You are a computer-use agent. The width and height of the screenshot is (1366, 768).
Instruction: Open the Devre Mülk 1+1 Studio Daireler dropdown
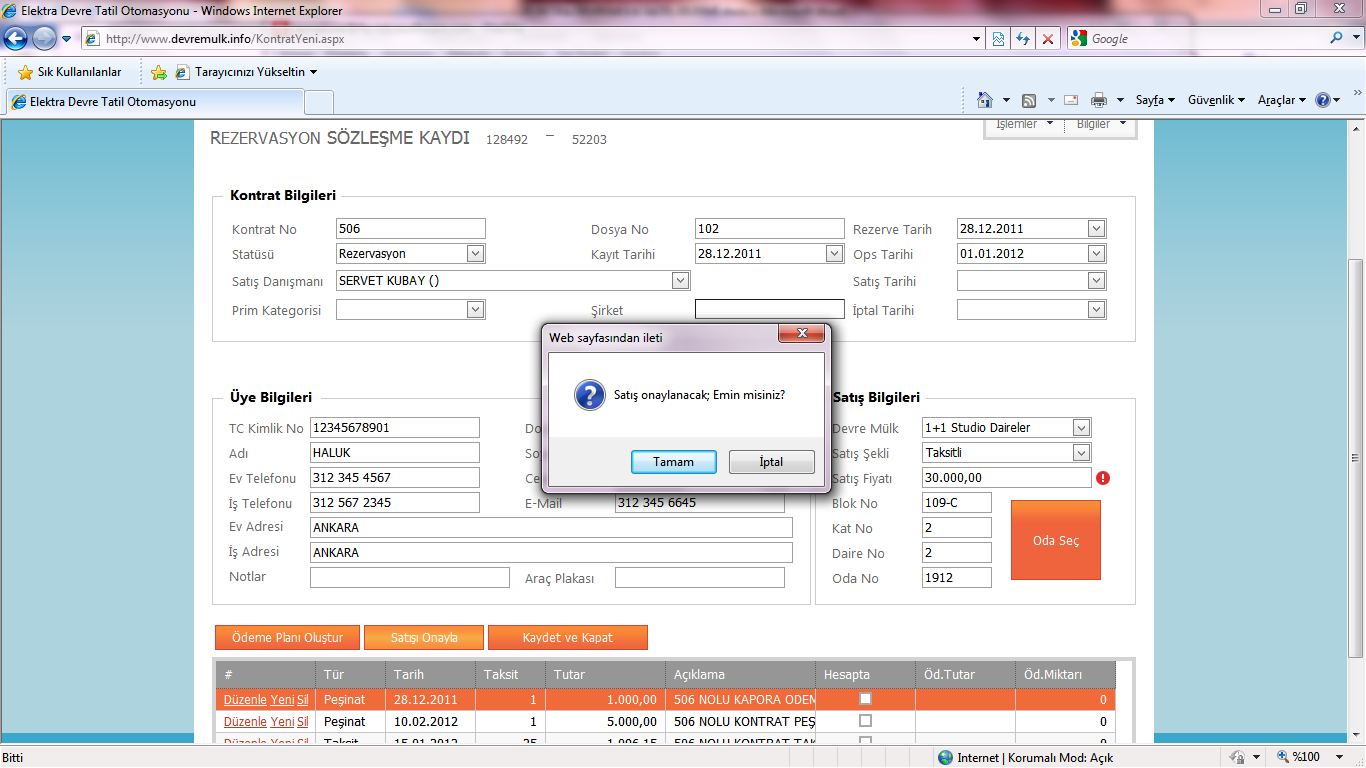pyautogui.click(x=1081, y=428)
